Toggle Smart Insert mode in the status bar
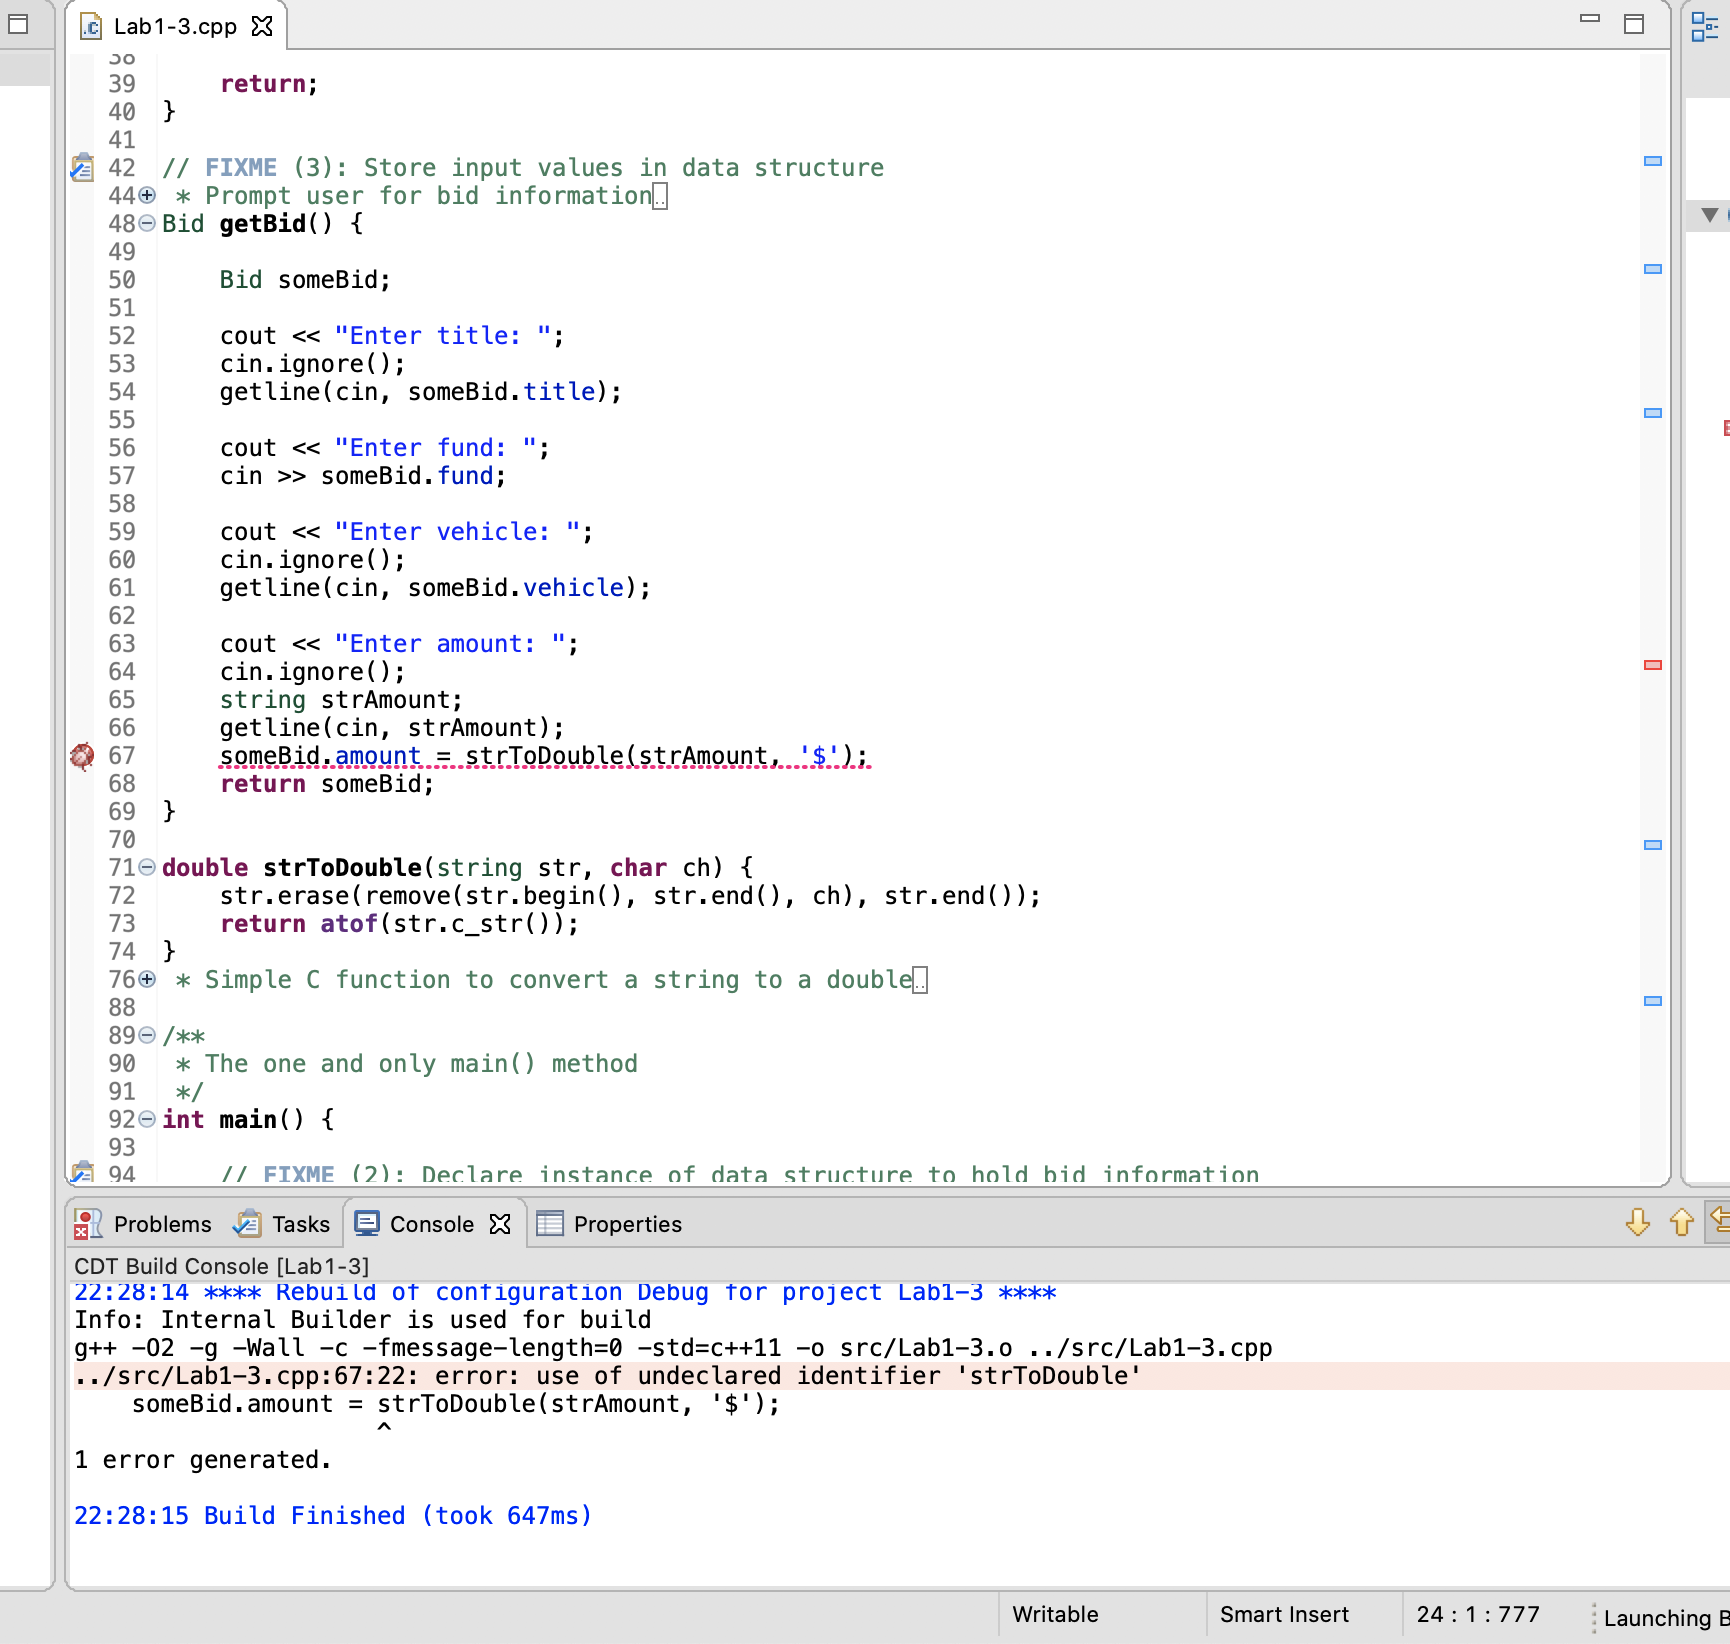The width and height of the screenshot is (1730, 1644). click(x=1286, y=1614)
